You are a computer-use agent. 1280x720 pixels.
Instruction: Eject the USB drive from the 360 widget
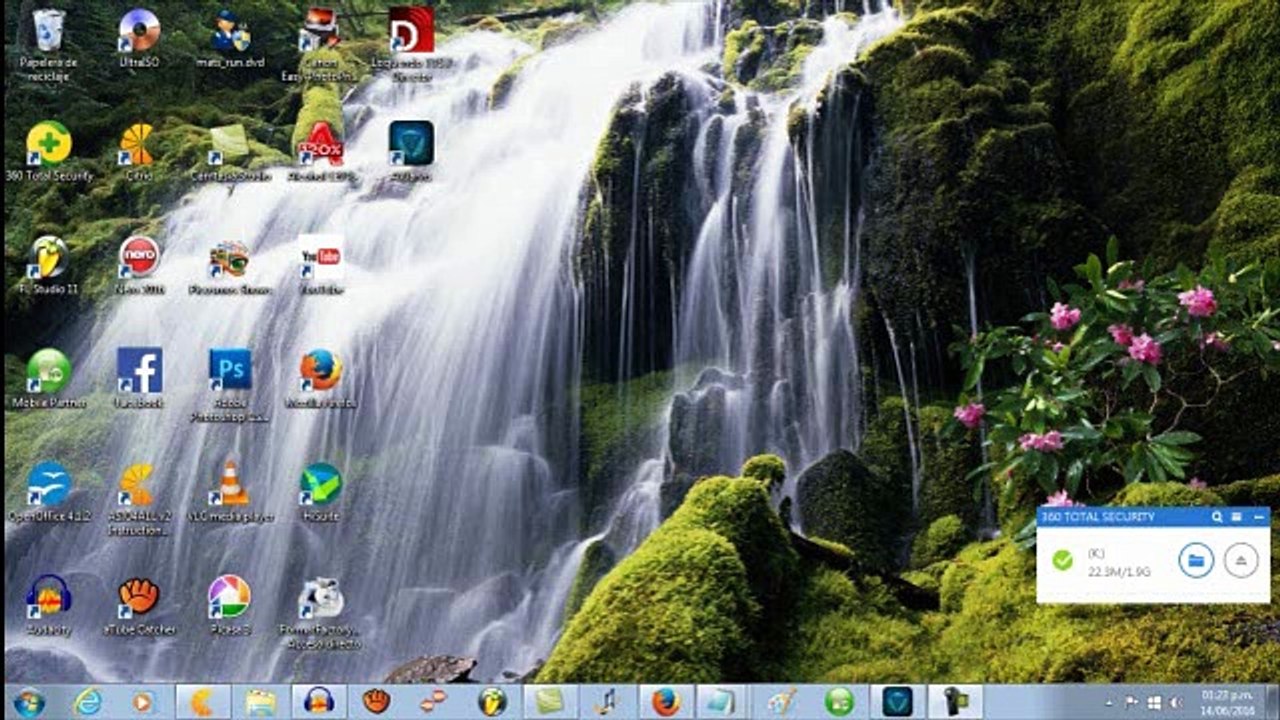point(1241,561)
